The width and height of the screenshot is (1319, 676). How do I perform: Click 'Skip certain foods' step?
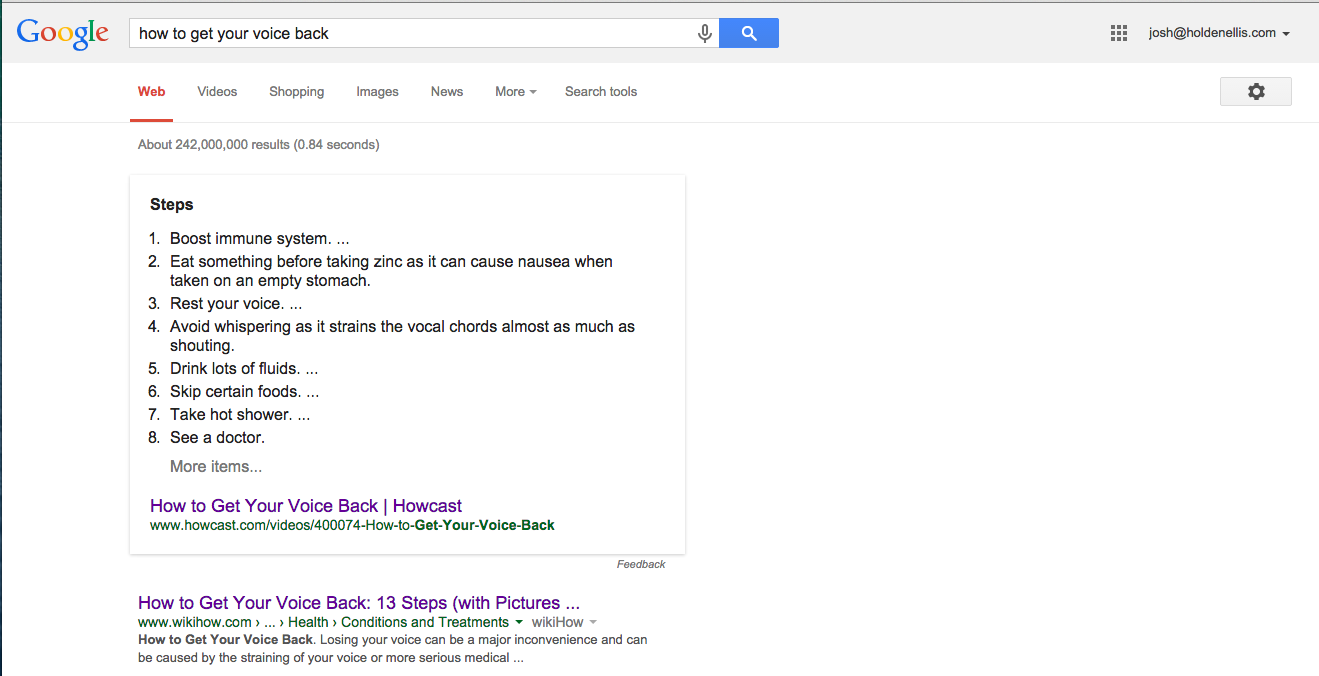click(245, 391)
